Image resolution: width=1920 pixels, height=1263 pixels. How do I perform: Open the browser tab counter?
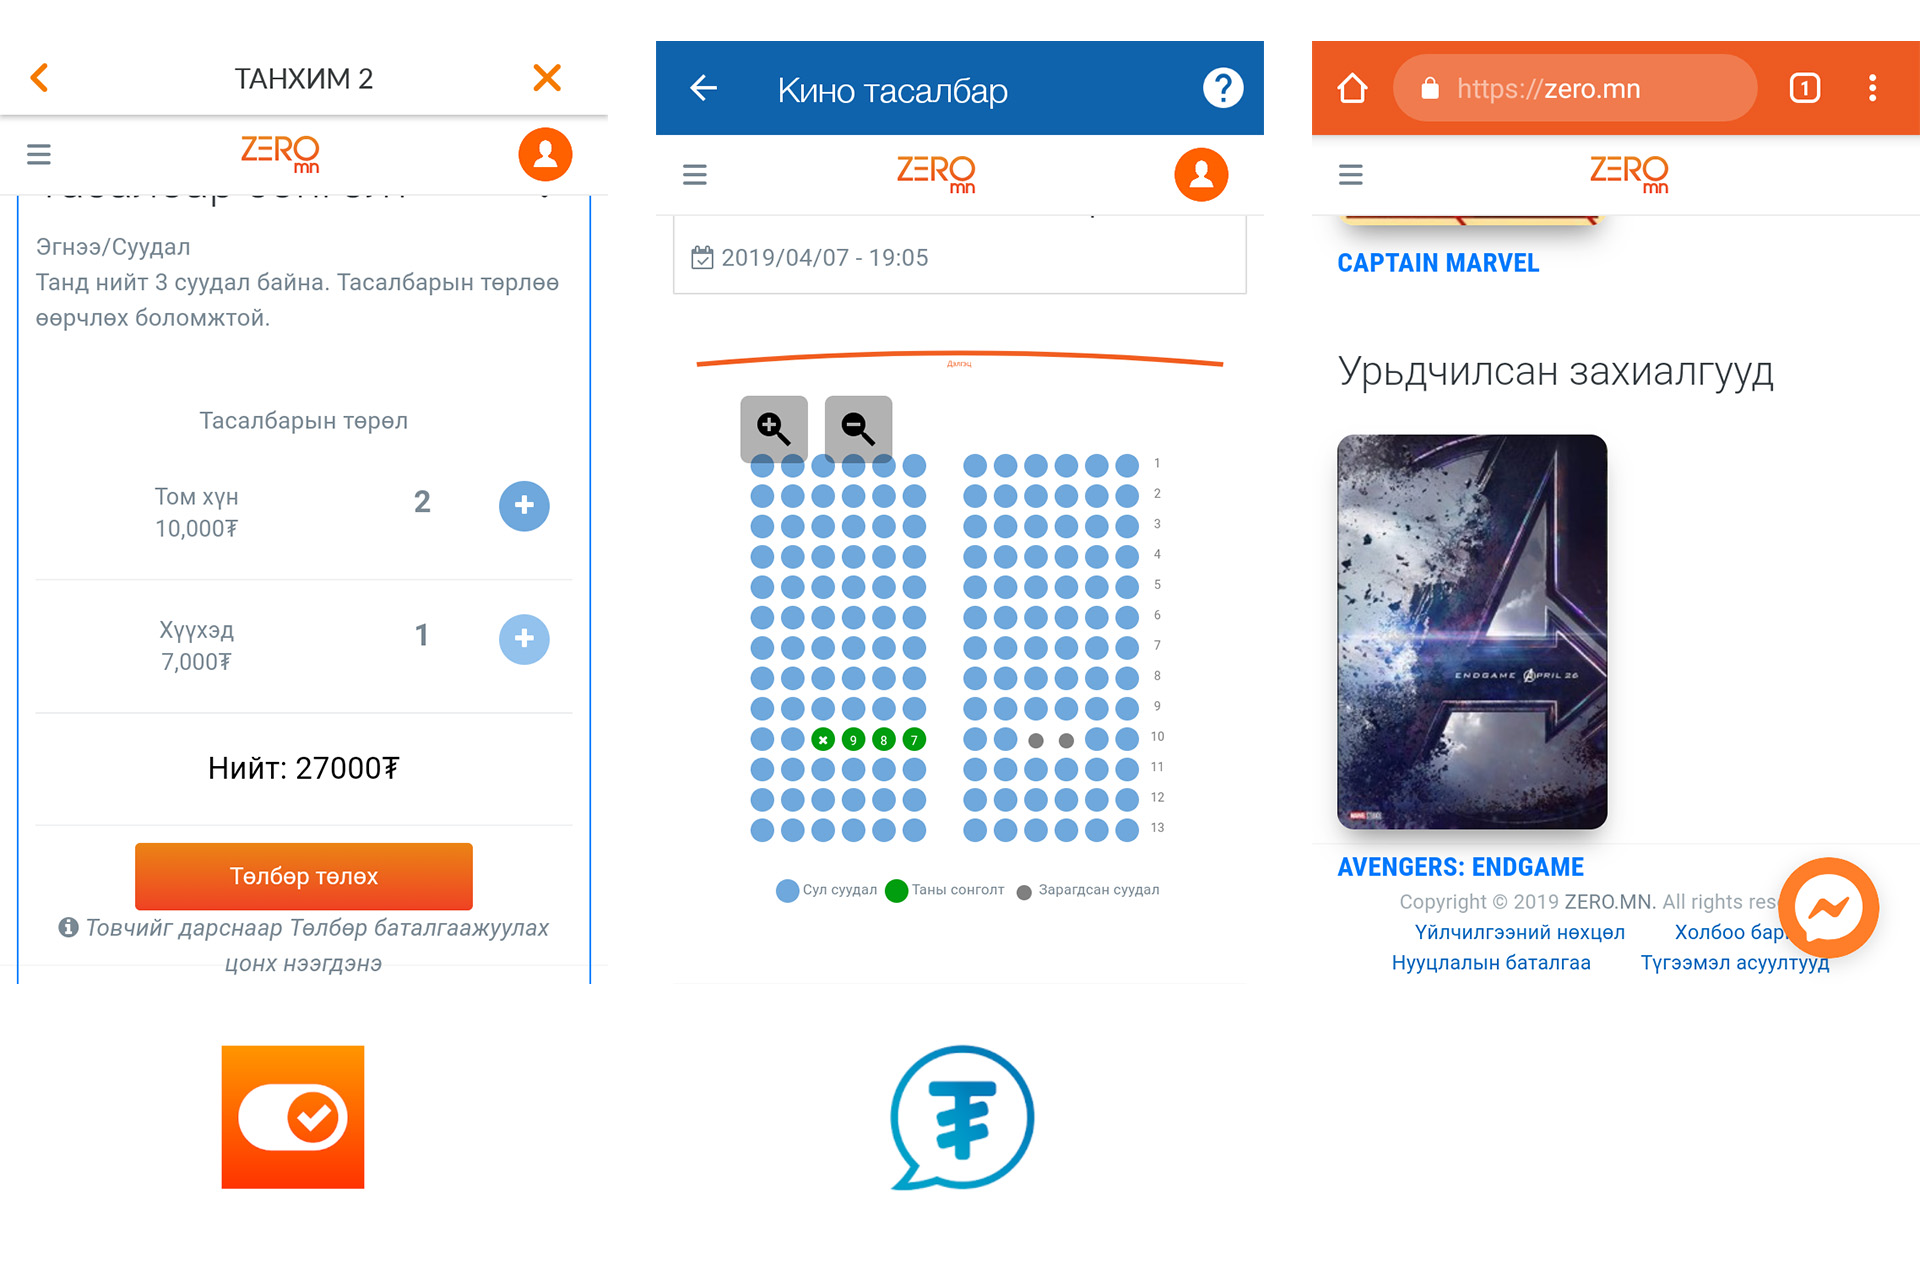pos(1805,88)
